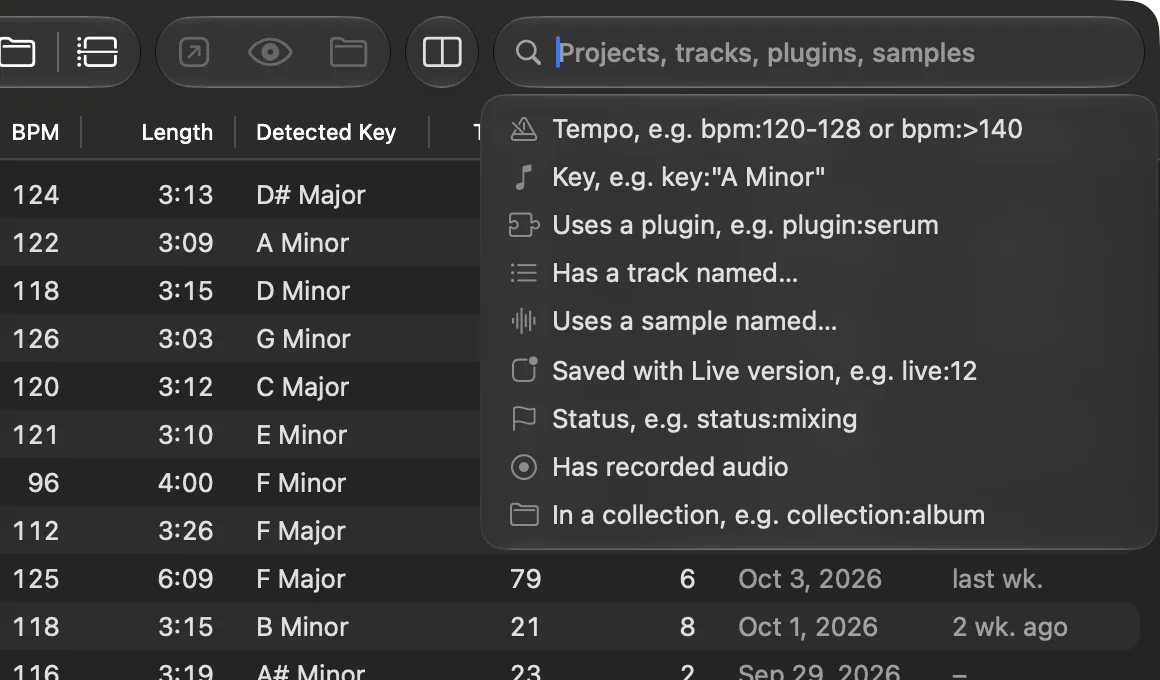Pick the Status filter suggestion
This screenshot has width=1160, height=680.
tap(819, 419)
